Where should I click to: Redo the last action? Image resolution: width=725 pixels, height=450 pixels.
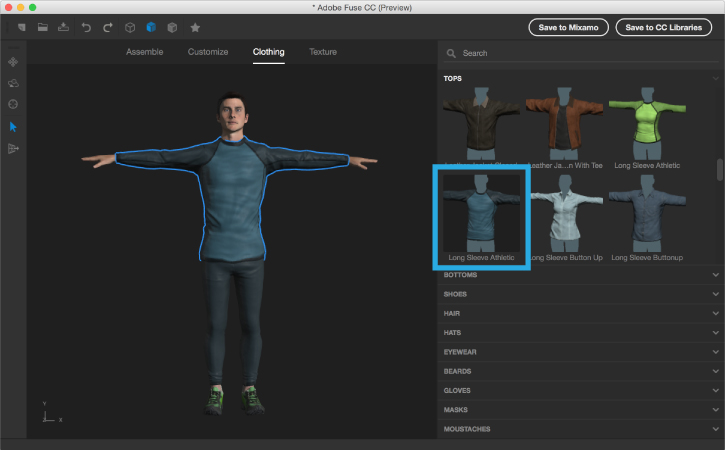click(x=107, y=28)
